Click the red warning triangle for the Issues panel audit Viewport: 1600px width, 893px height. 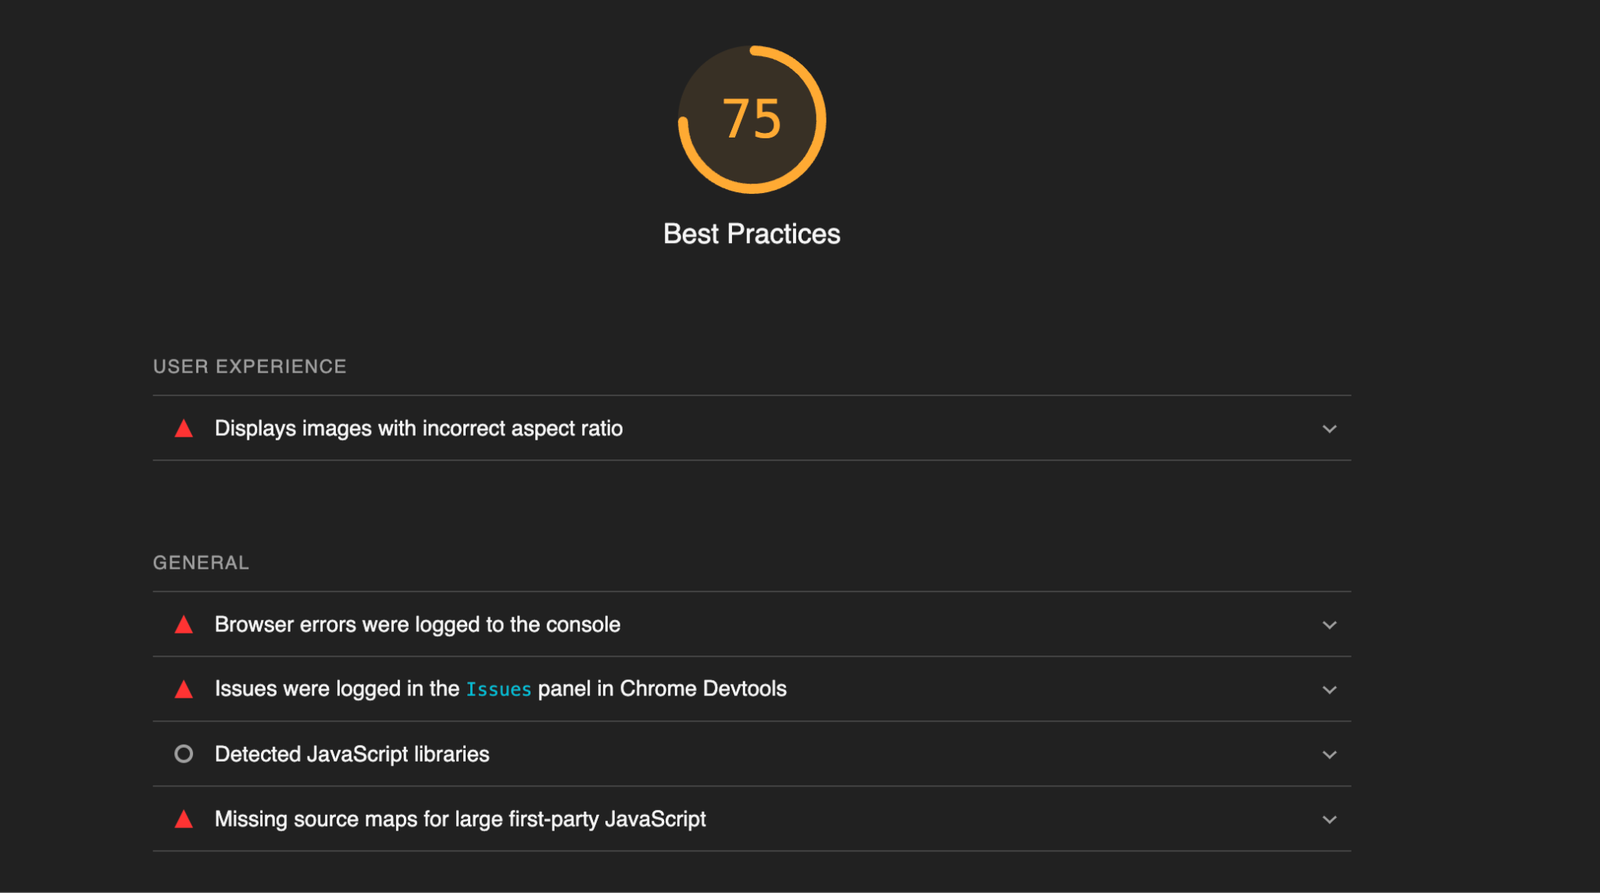(184, 690)
